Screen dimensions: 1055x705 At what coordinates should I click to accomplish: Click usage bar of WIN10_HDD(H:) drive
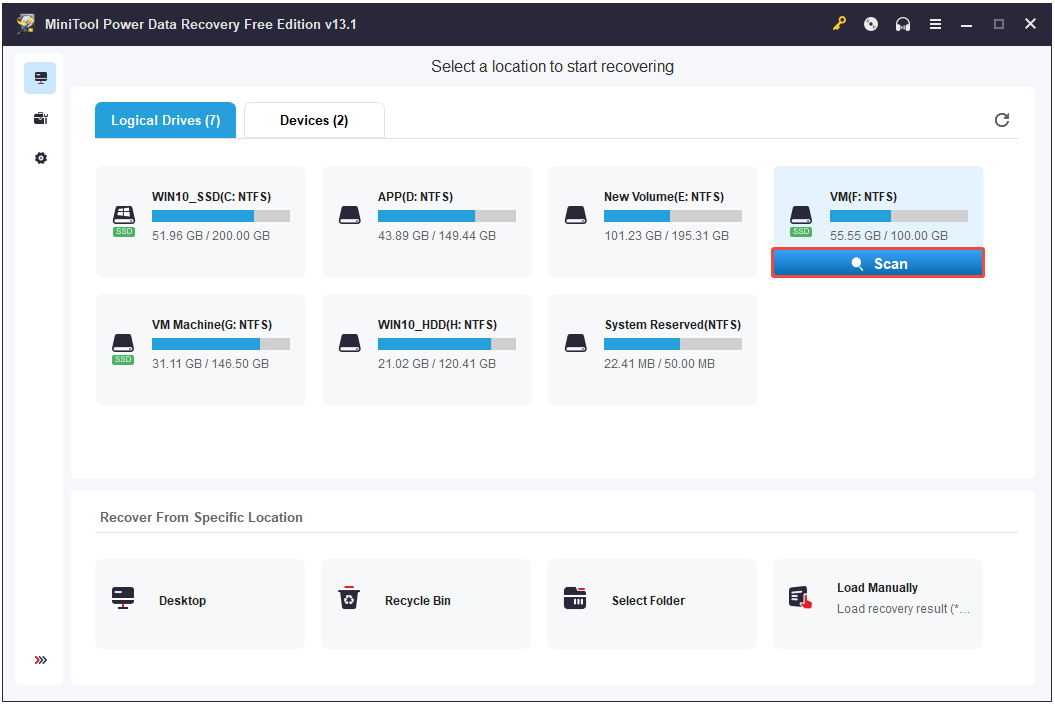447,344
